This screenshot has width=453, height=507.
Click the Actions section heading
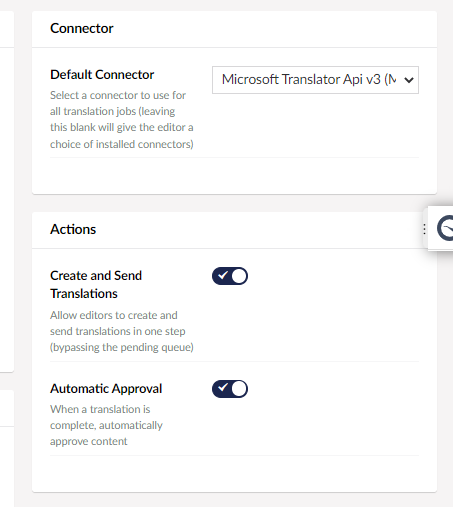coord(73,229)
